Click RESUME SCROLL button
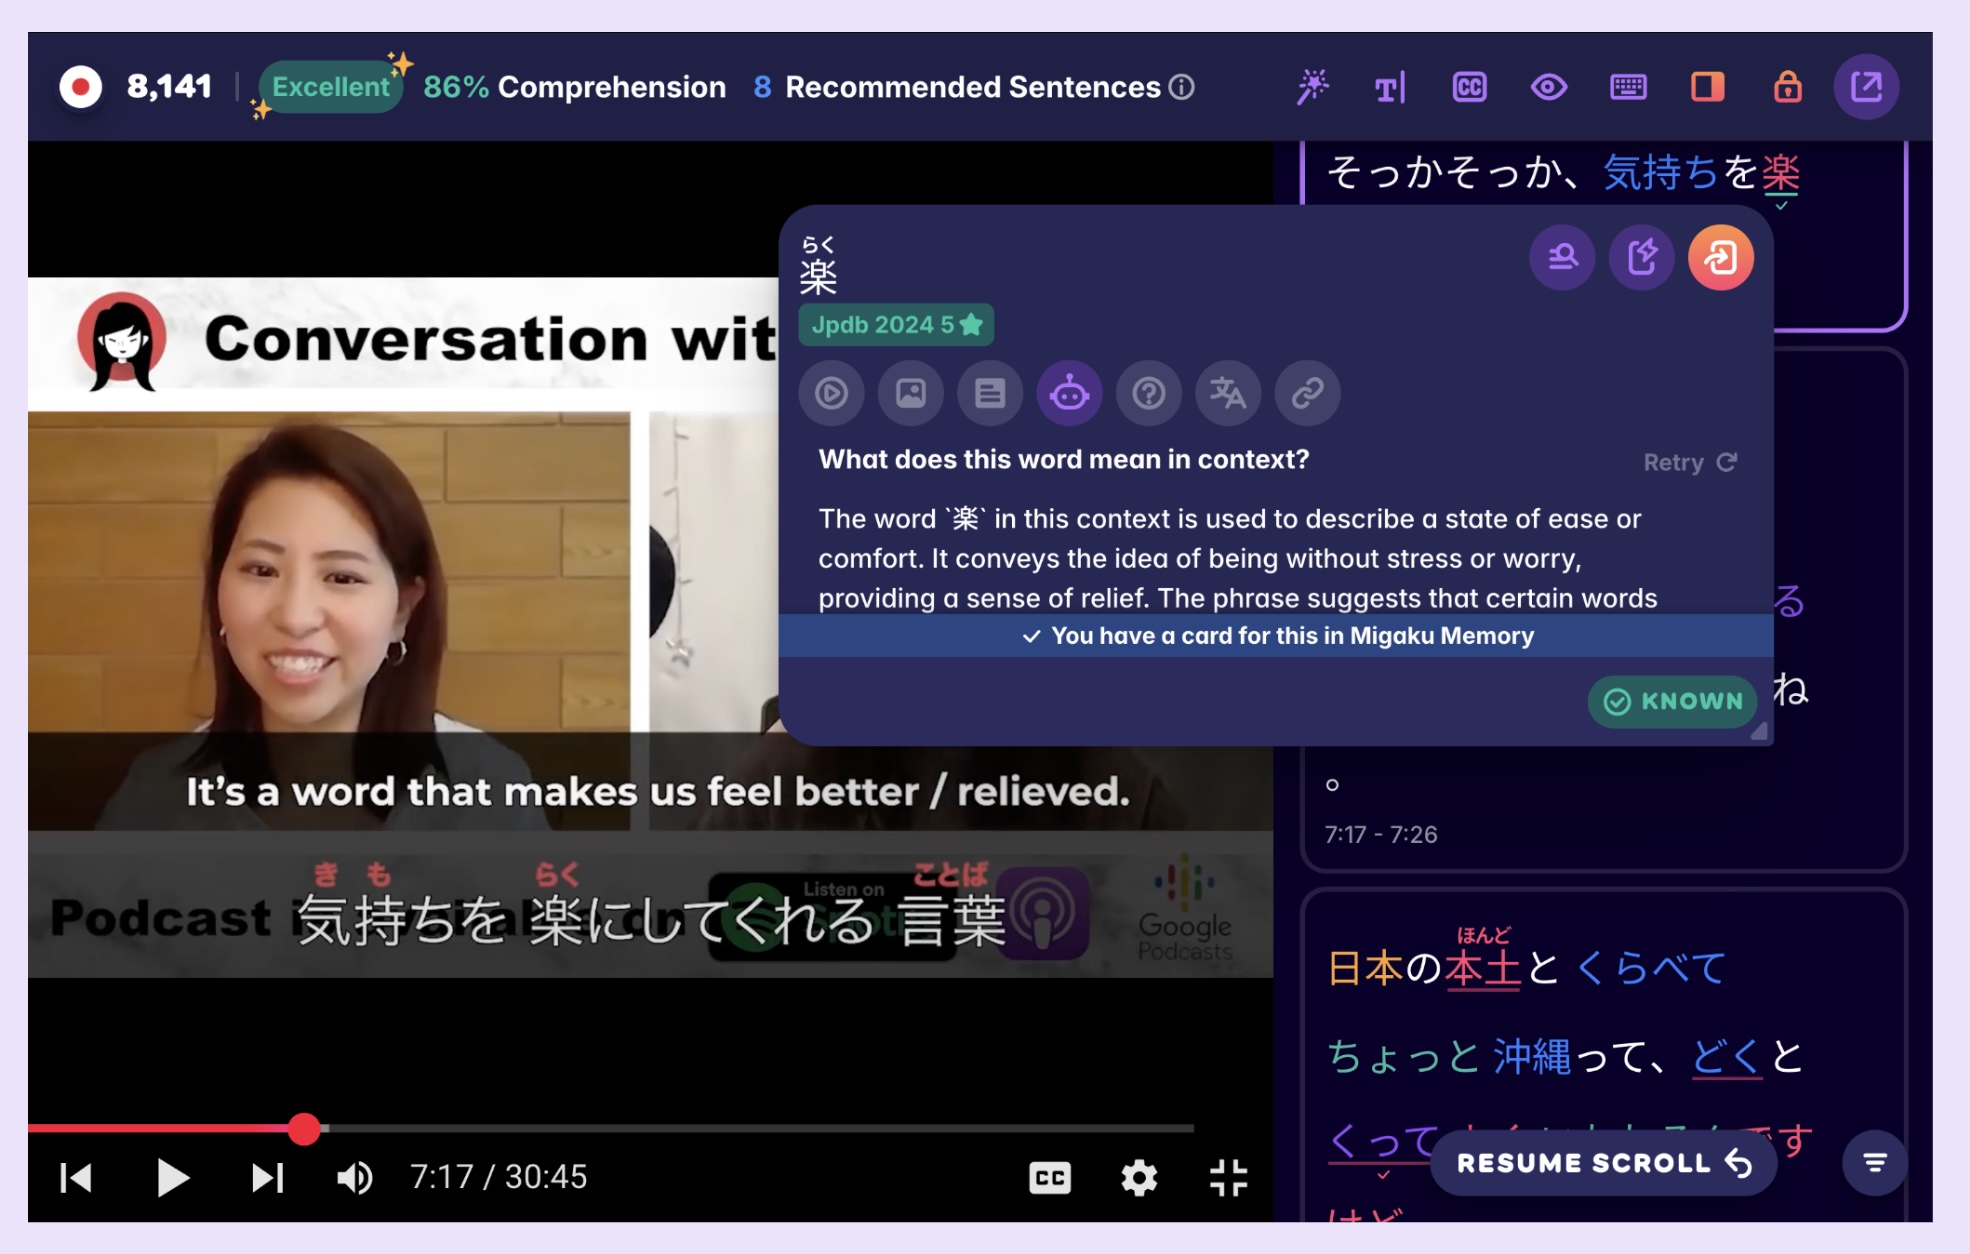 [1603, 1163]
